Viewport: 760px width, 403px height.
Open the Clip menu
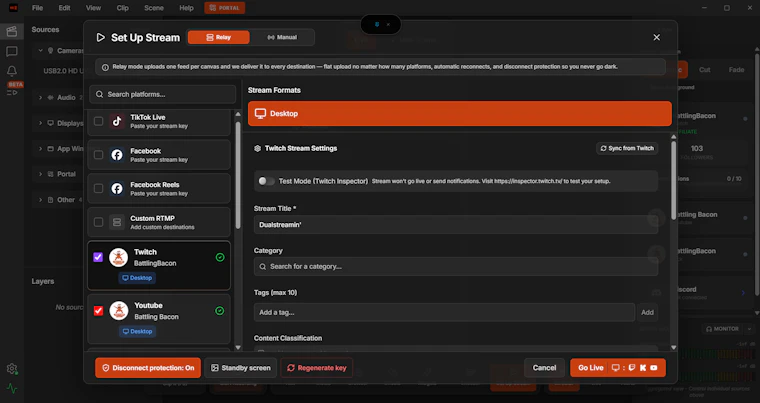(123, 8)
